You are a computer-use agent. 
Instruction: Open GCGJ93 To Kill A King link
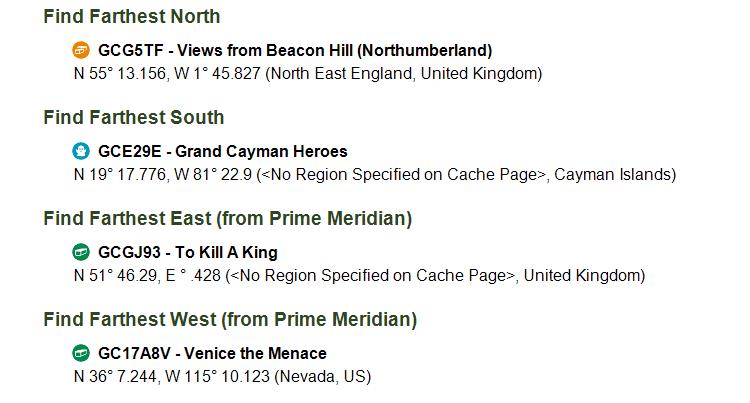[x=188, y=252]
